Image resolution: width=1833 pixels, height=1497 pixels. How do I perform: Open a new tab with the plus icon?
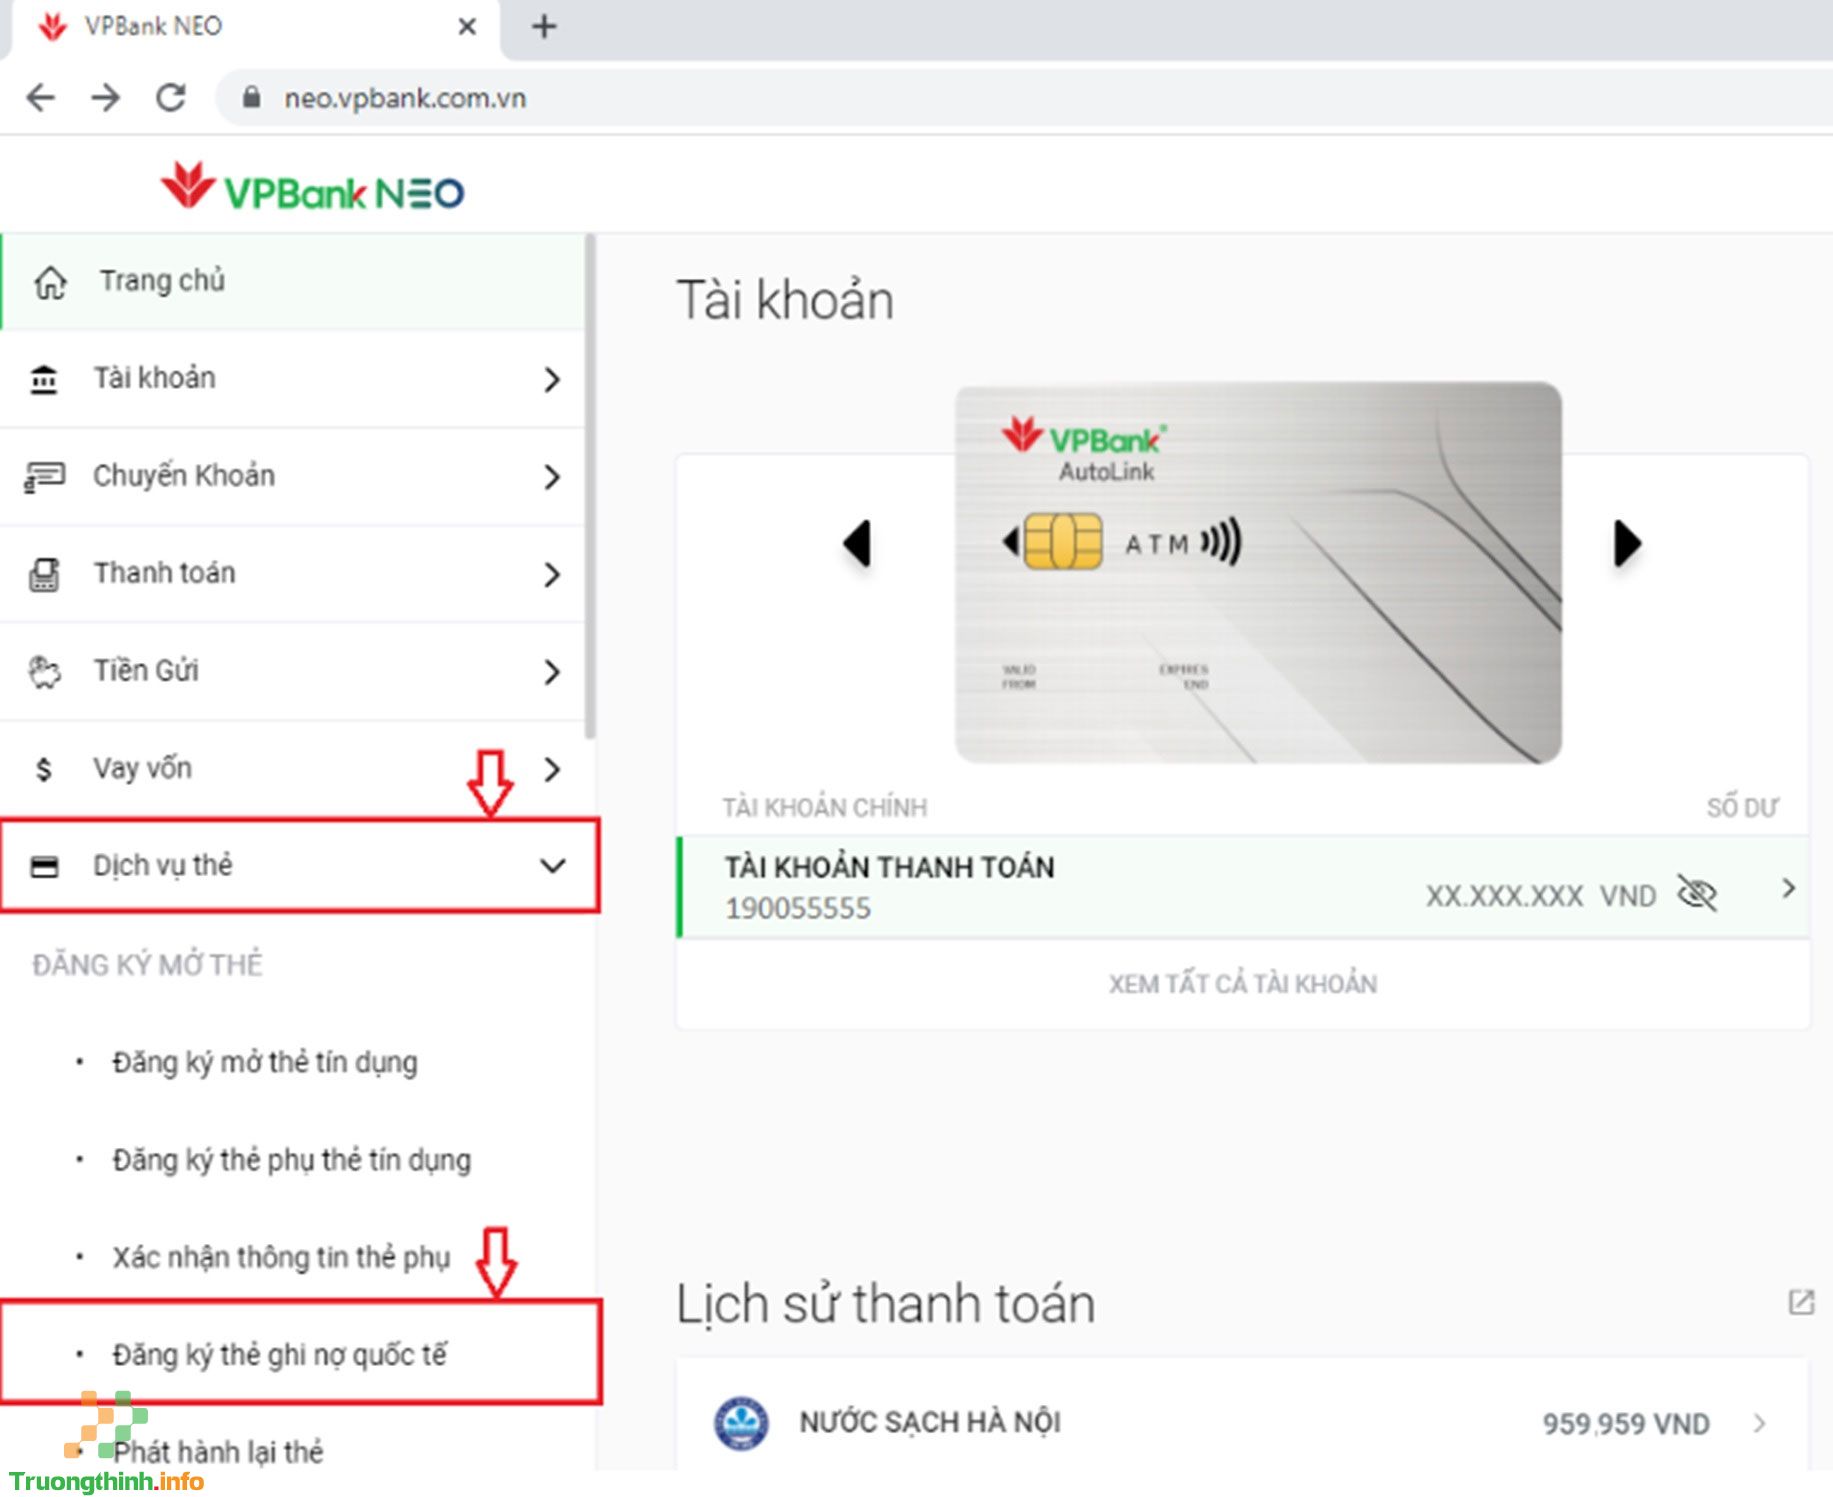544,27
